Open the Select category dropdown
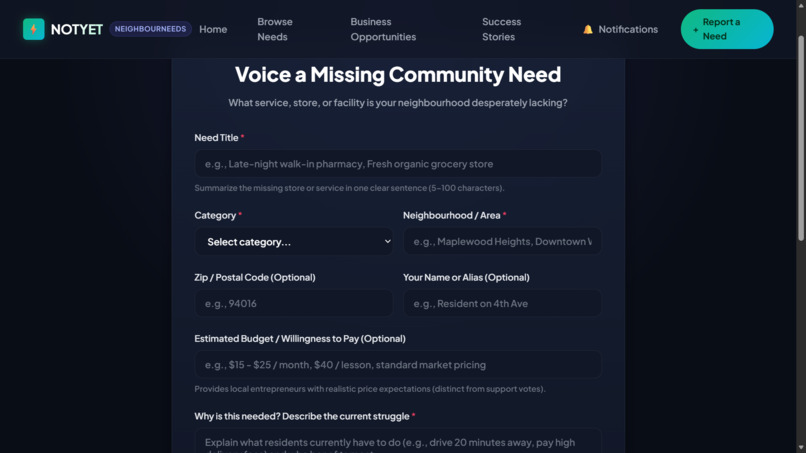Image resolution: width=806 pixels, height=453 pixels. coord(294,242)
